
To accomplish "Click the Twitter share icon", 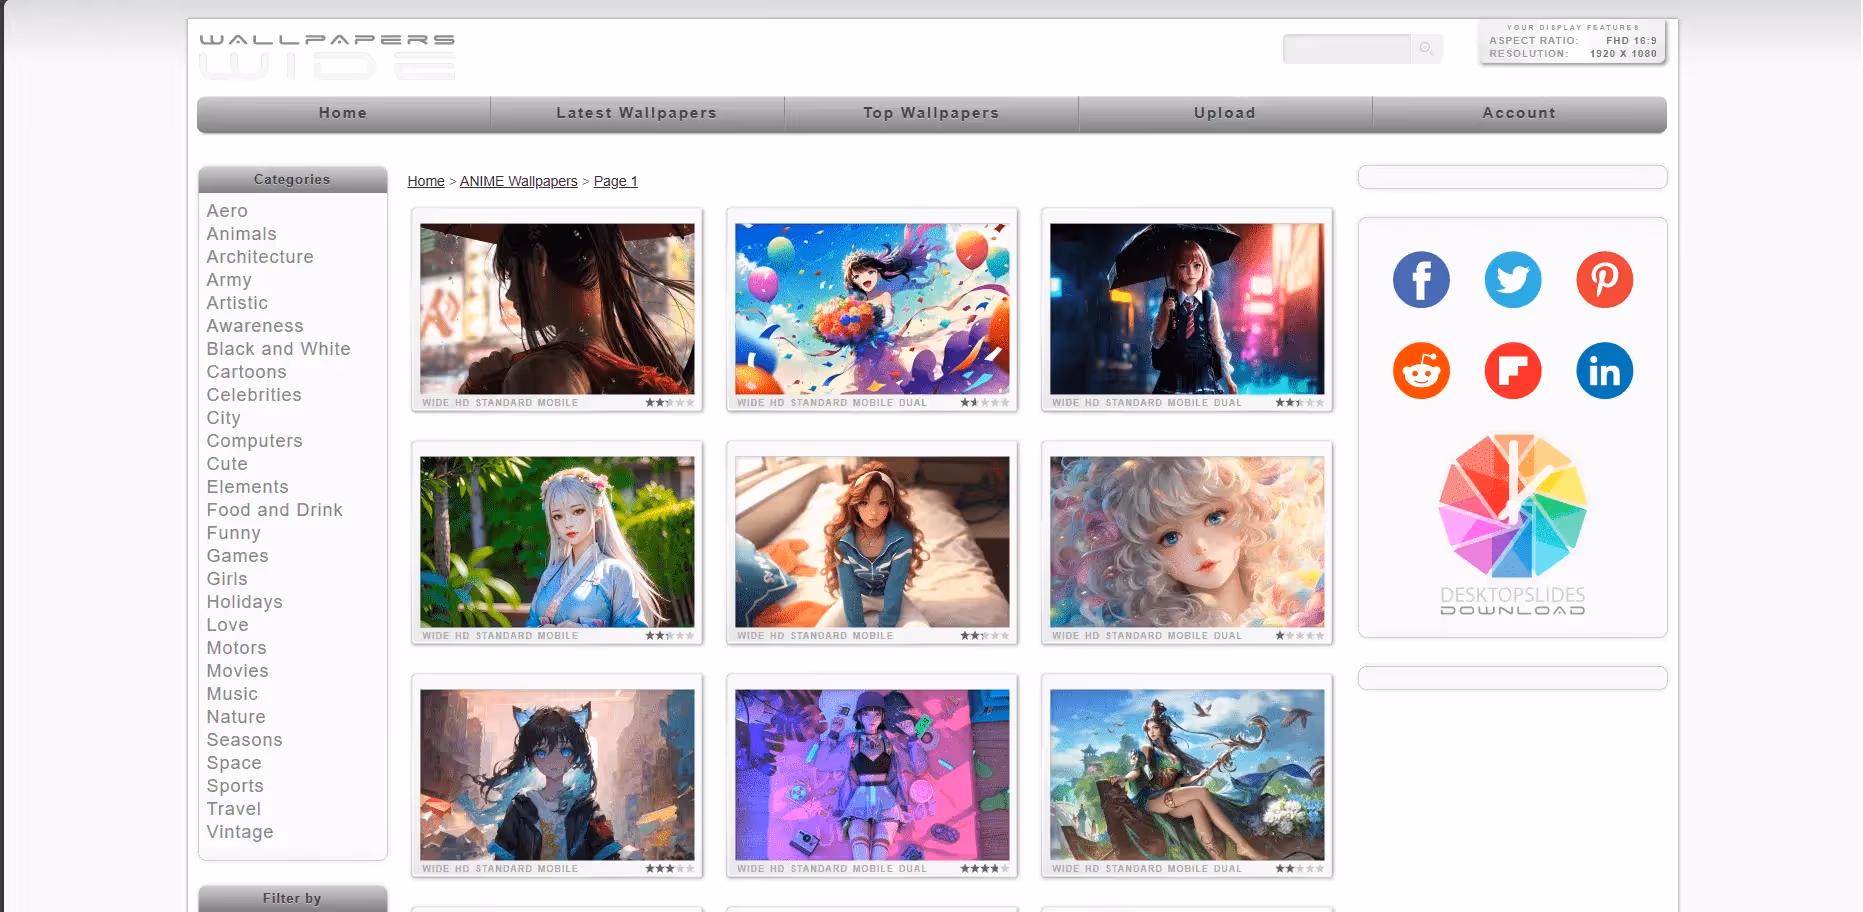I will [x=1512, y=280].
